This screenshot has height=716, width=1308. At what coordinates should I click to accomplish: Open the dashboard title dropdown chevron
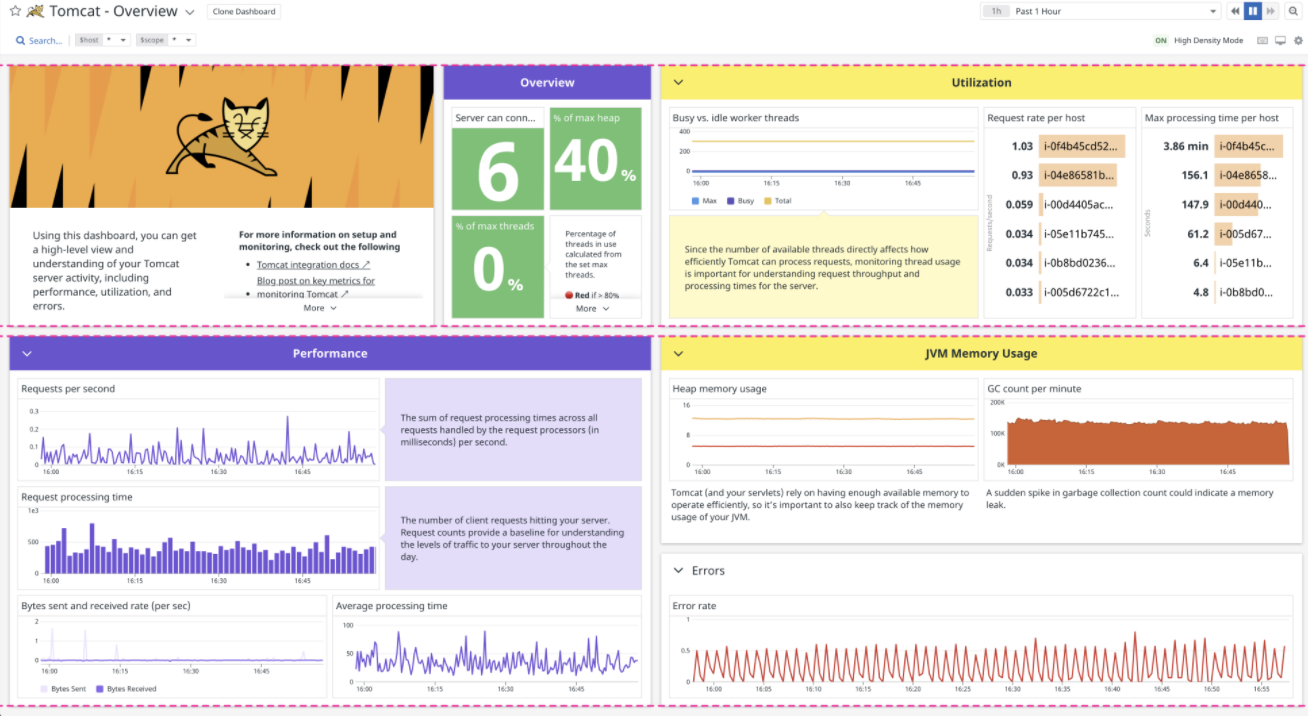[189, 12]
